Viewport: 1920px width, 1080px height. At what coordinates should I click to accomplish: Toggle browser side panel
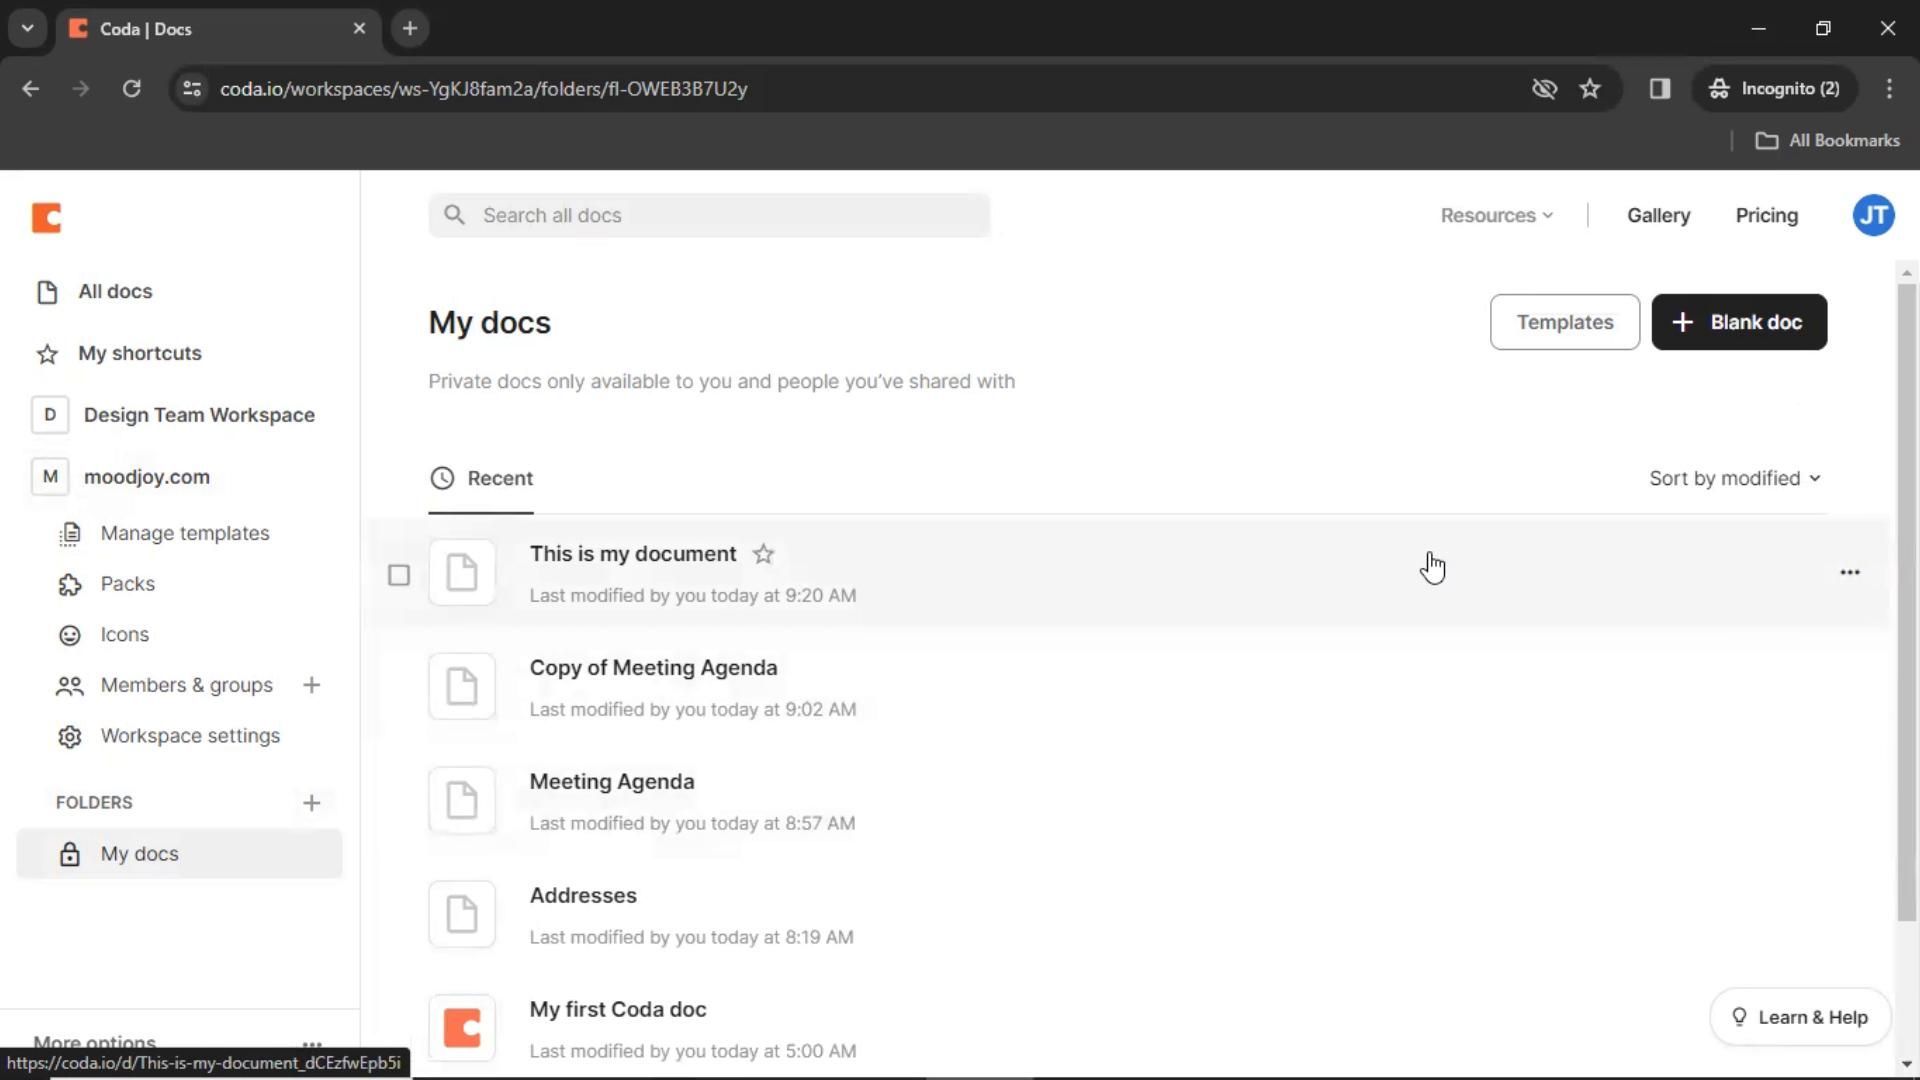coord(1659,88)
